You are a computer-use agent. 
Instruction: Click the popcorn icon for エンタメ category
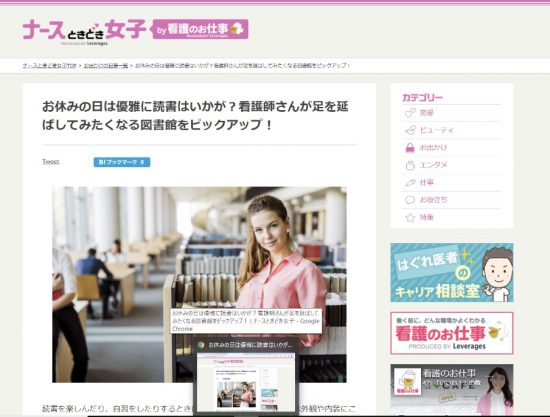410,165
